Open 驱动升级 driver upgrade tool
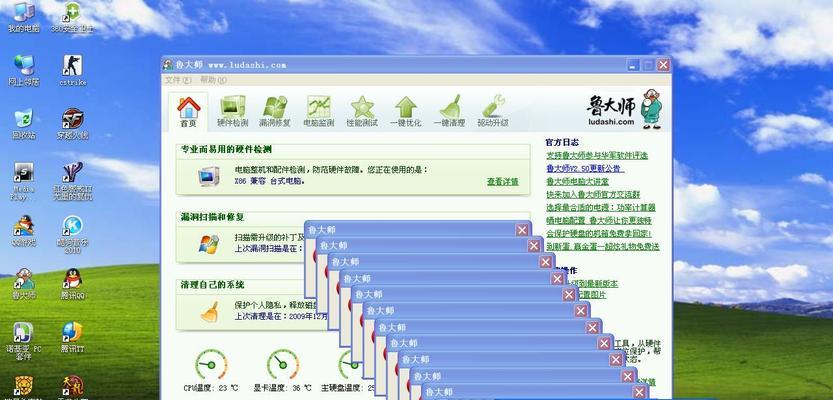This screenshot has width=833, height=400. (493, 112)
